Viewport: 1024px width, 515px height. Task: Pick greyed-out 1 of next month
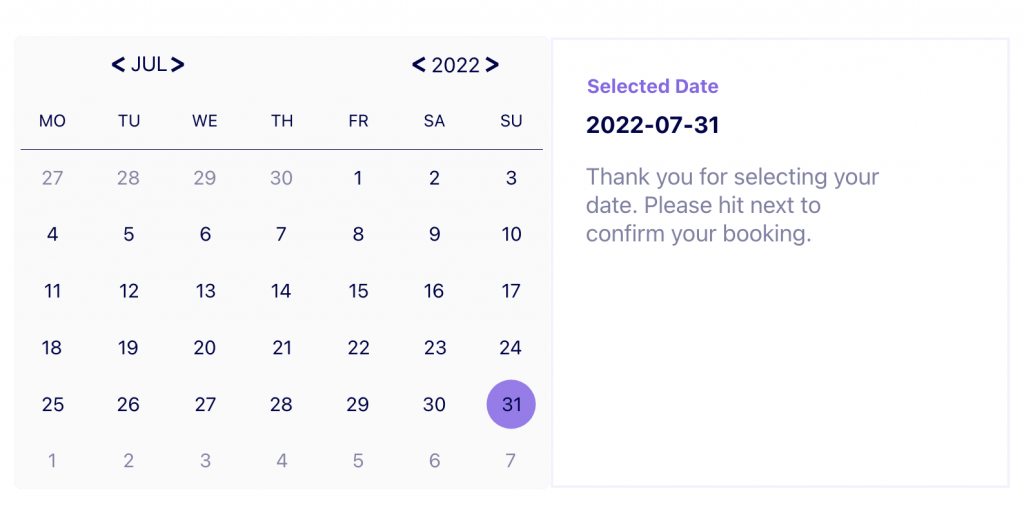(52, 461)
